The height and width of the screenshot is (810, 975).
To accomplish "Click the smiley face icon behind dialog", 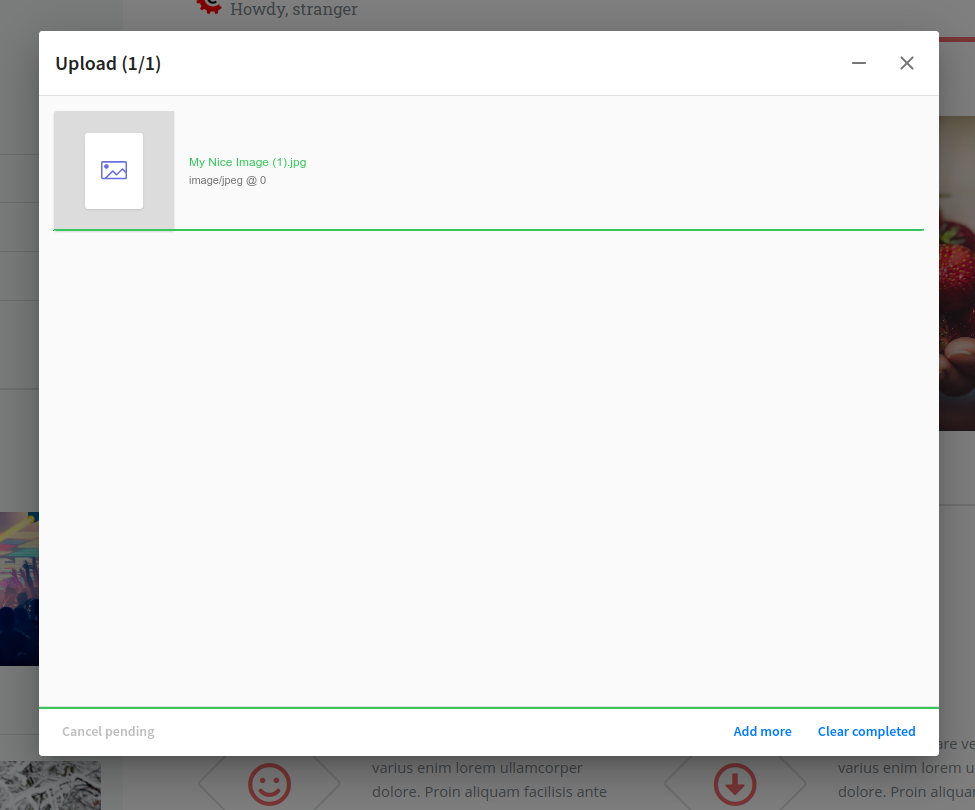I will (x=269, y=784).
